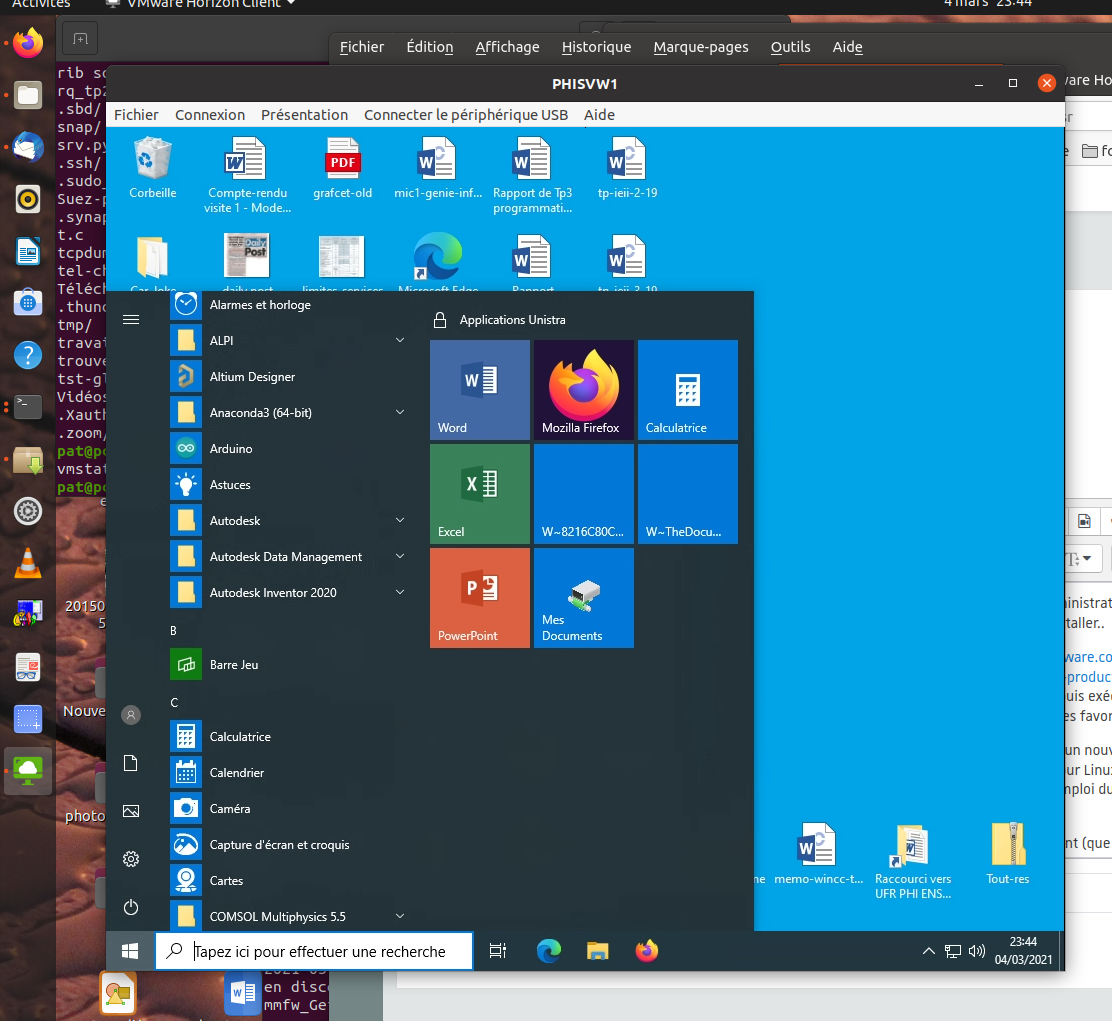Screen dimensions: 1112x1021
Task: Open Cartes app
Action: 291,881
